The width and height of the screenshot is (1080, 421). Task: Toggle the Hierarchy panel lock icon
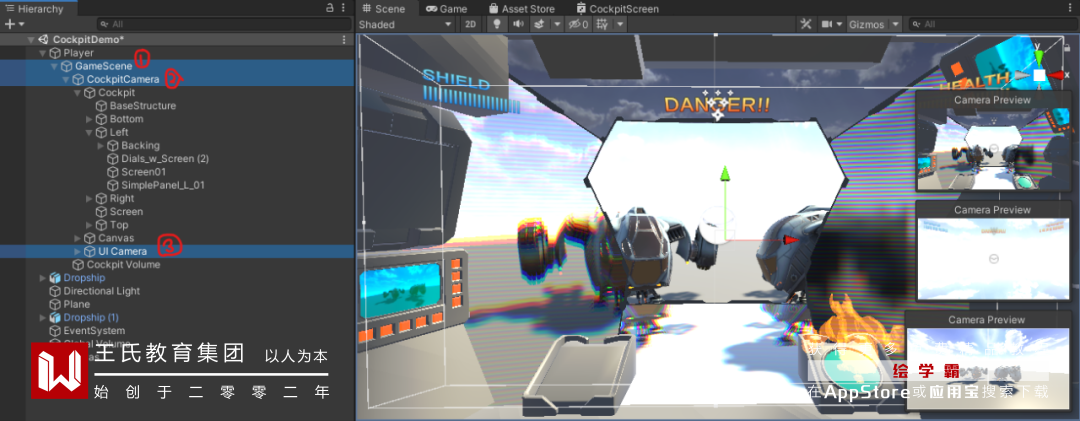click(329, 8)
